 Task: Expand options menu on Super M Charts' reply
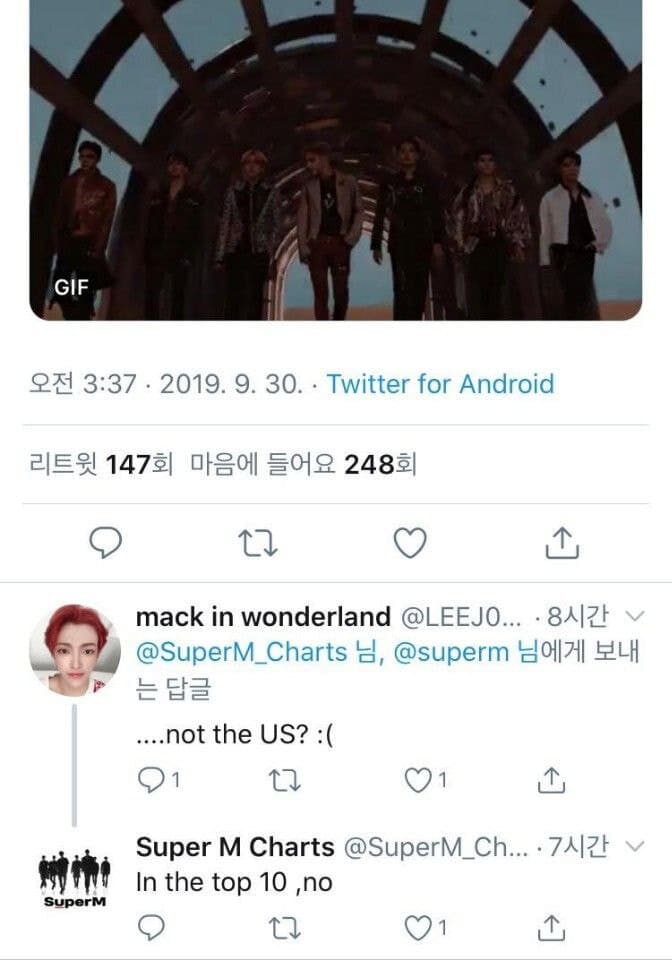pyautogui.click(x=633, y=847)
